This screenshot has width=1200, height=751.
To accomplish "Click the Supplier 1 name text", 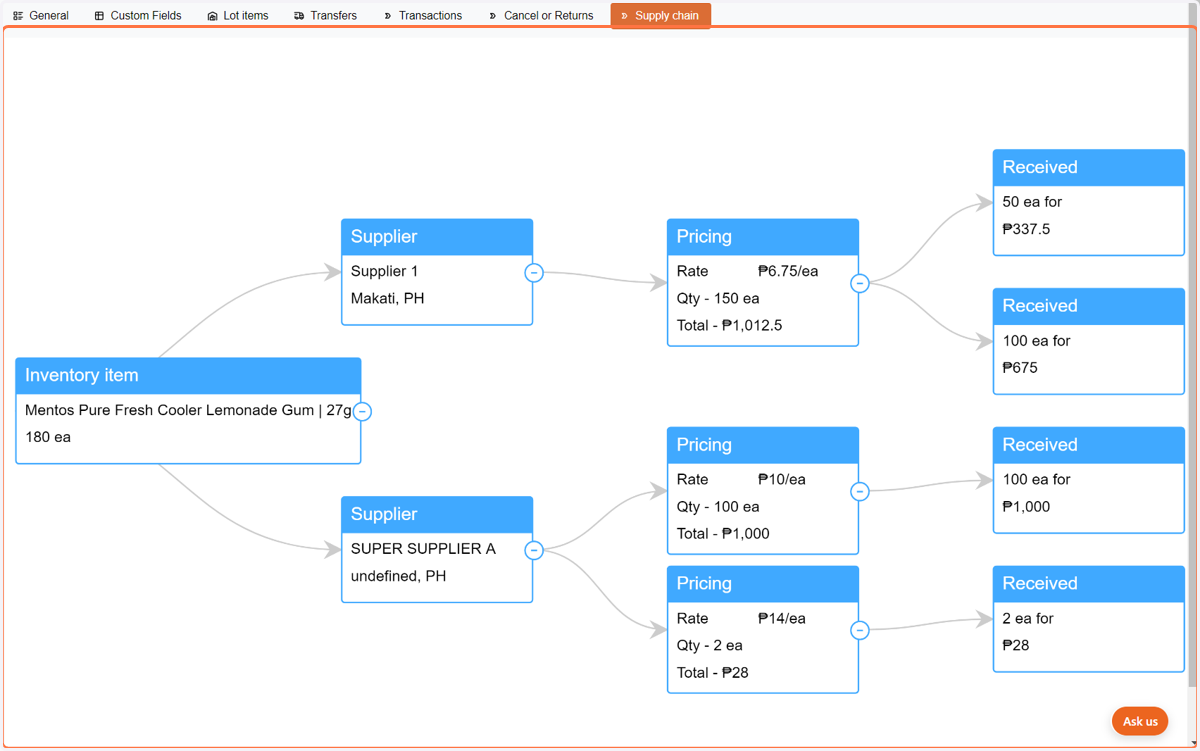I will pos(385,271).
